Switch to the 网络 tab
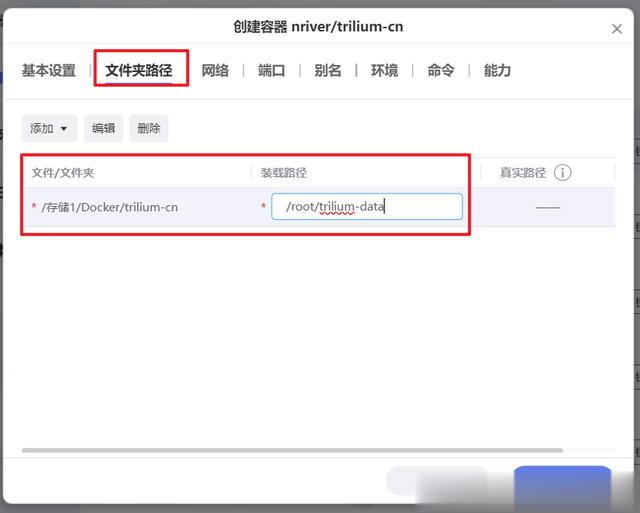The height and width of the screenshot is (513, 640). coord(215,70)
